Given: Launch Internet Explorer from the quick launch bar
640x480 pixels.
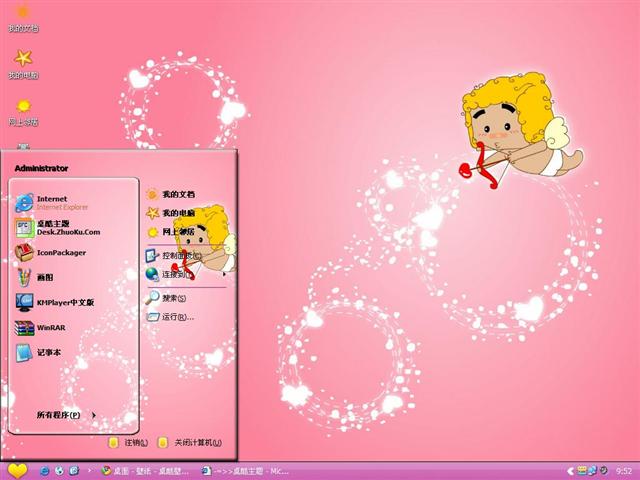Looking at the screenshot, I should coord(44,471).
